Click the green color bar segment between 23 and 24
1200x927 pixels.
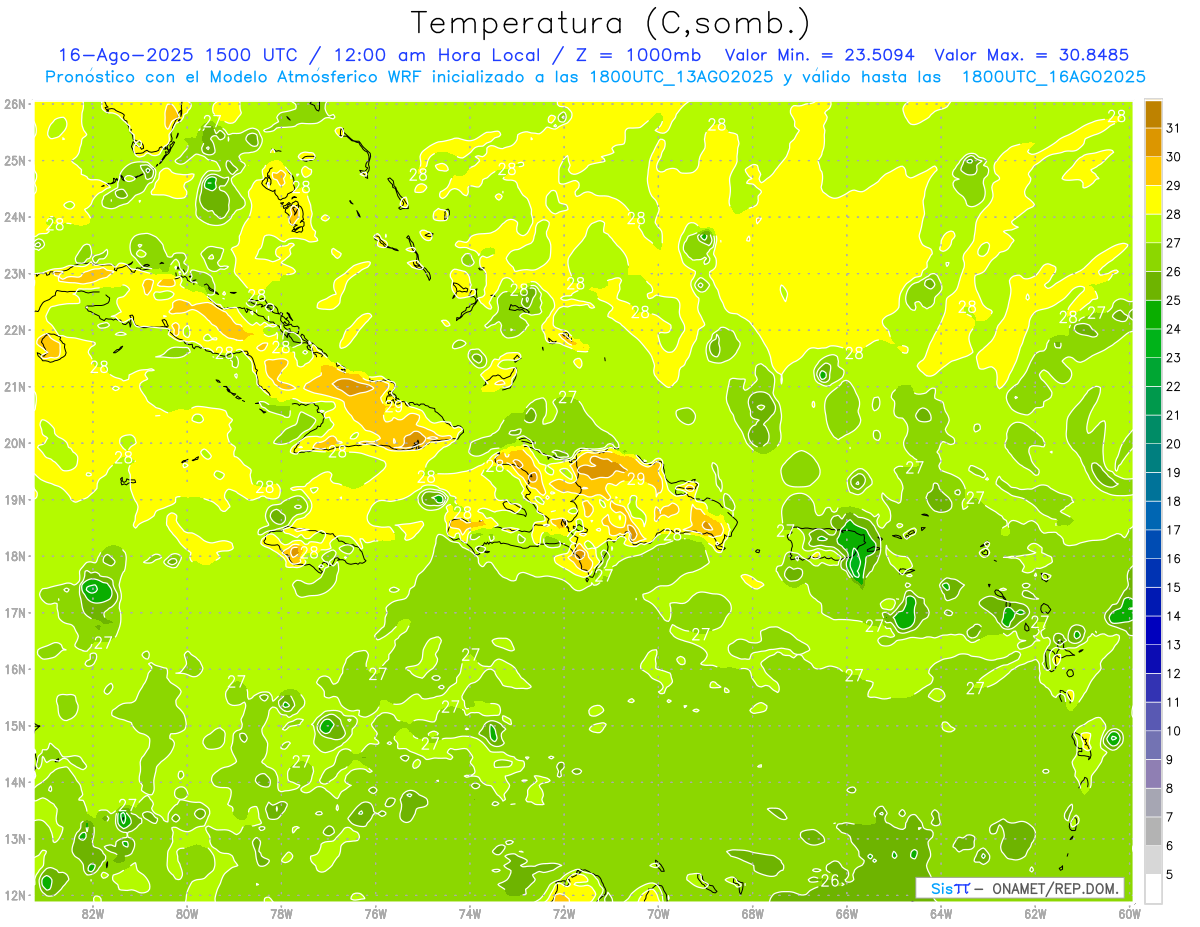click(1153, 343)
